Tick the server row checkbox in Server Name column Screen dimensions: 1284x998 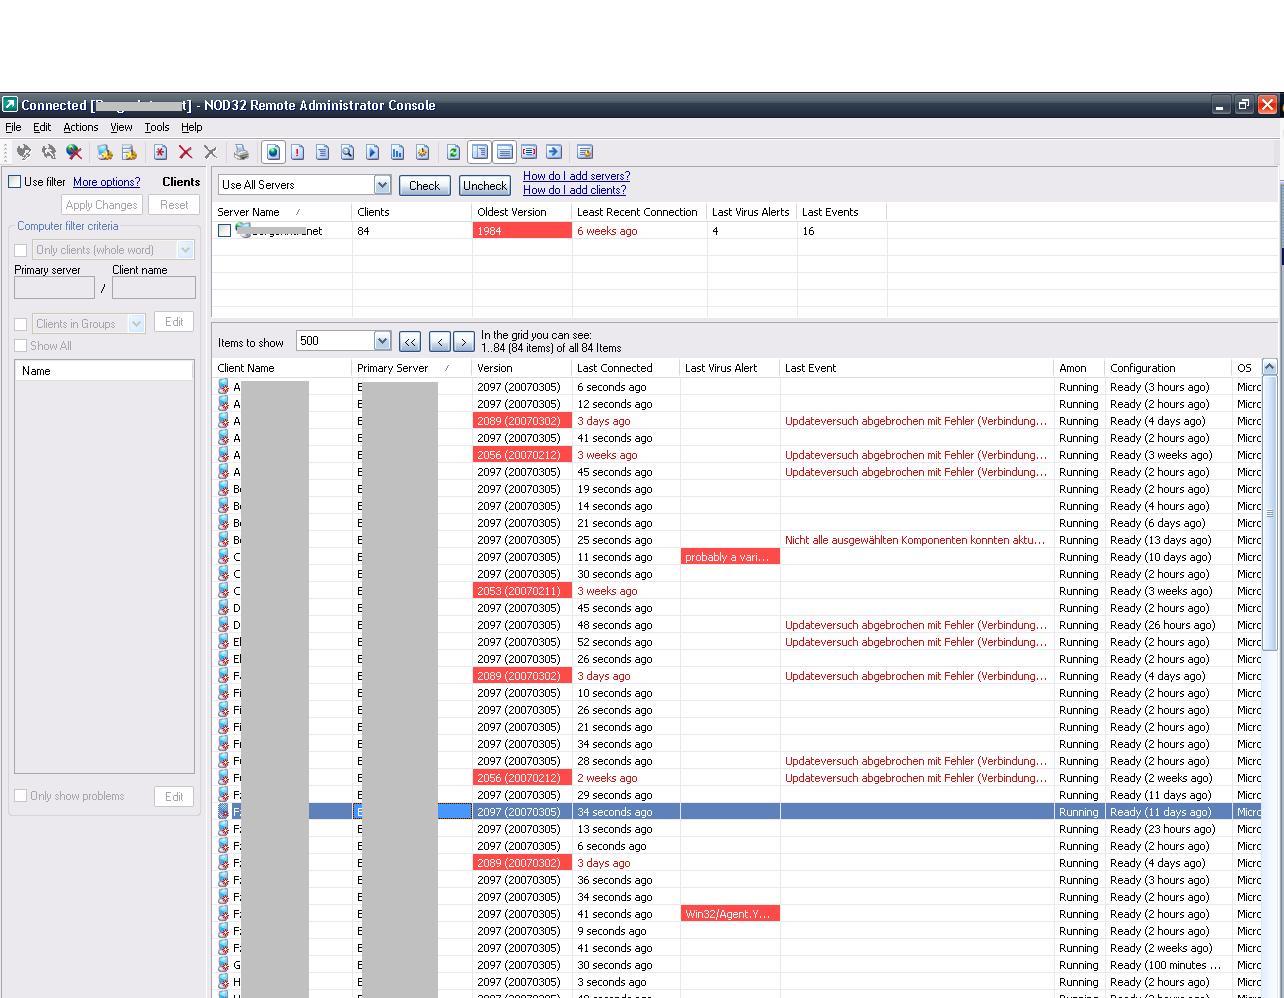(x=224, y=231)
